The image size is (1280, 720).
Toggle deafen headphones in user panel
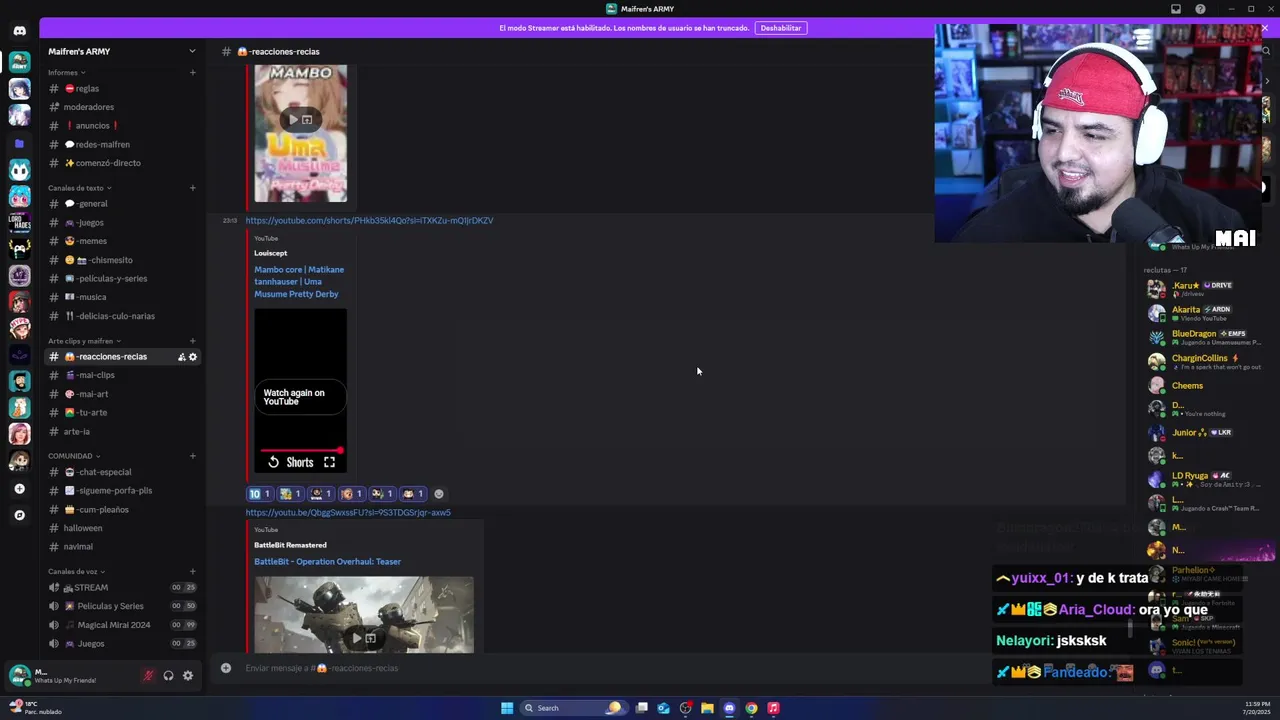pos(168,676)
